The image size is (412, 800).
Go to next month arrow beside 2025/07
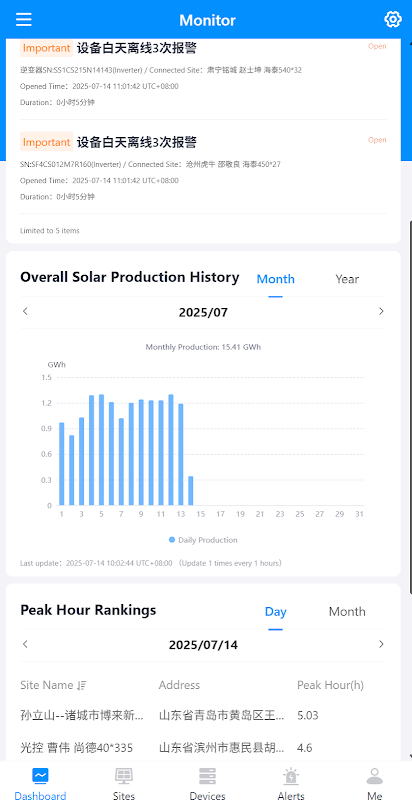point(381,311)
